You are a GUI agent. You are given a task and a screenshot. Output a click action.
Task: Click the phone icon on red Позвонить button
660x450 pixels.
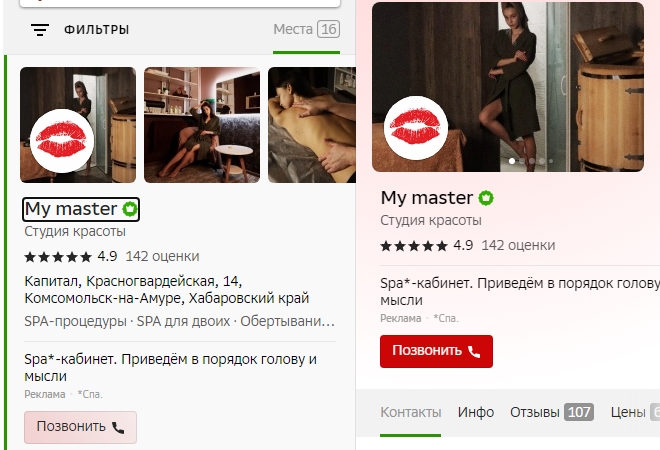474,352
